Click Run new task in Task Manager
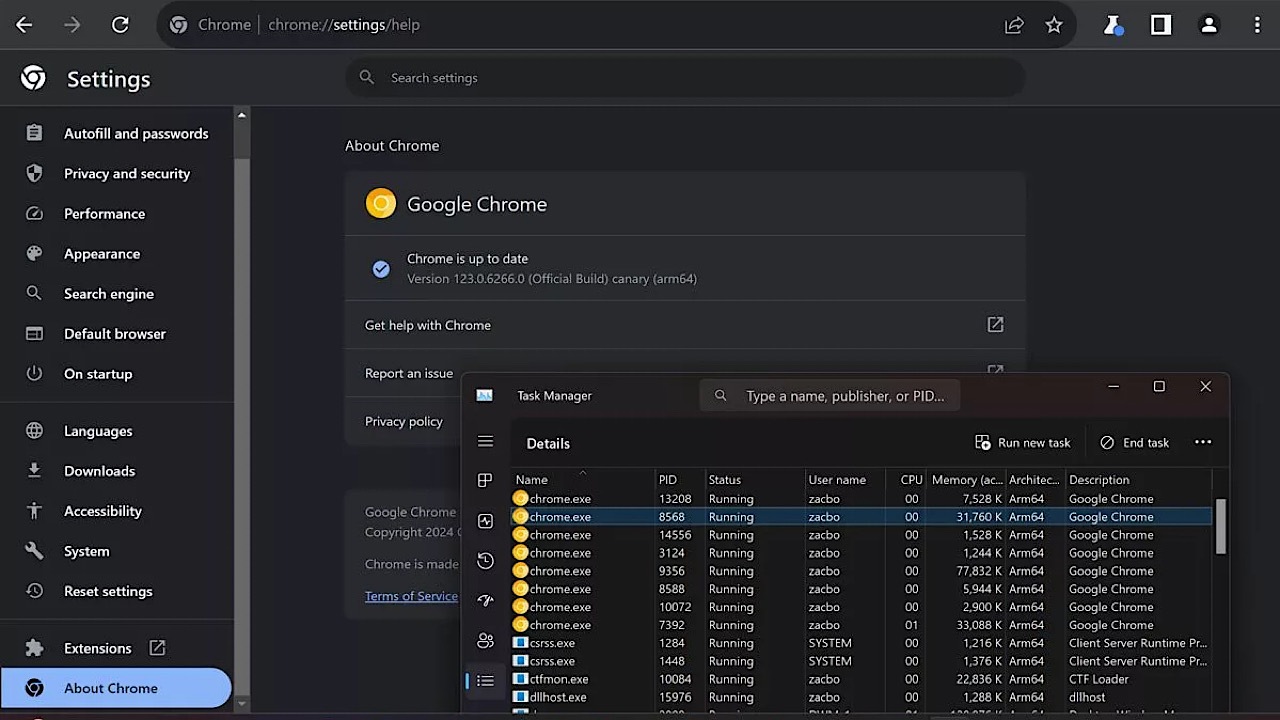 tap(1022, 442)
